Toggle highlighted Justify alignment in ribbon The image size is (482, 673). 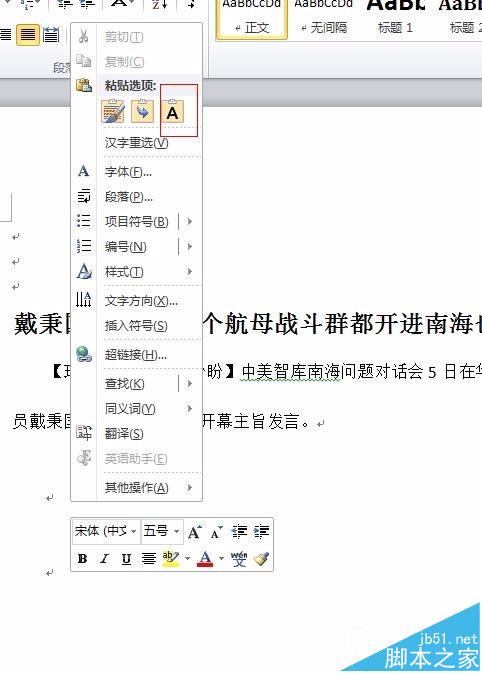coord(28,34)
